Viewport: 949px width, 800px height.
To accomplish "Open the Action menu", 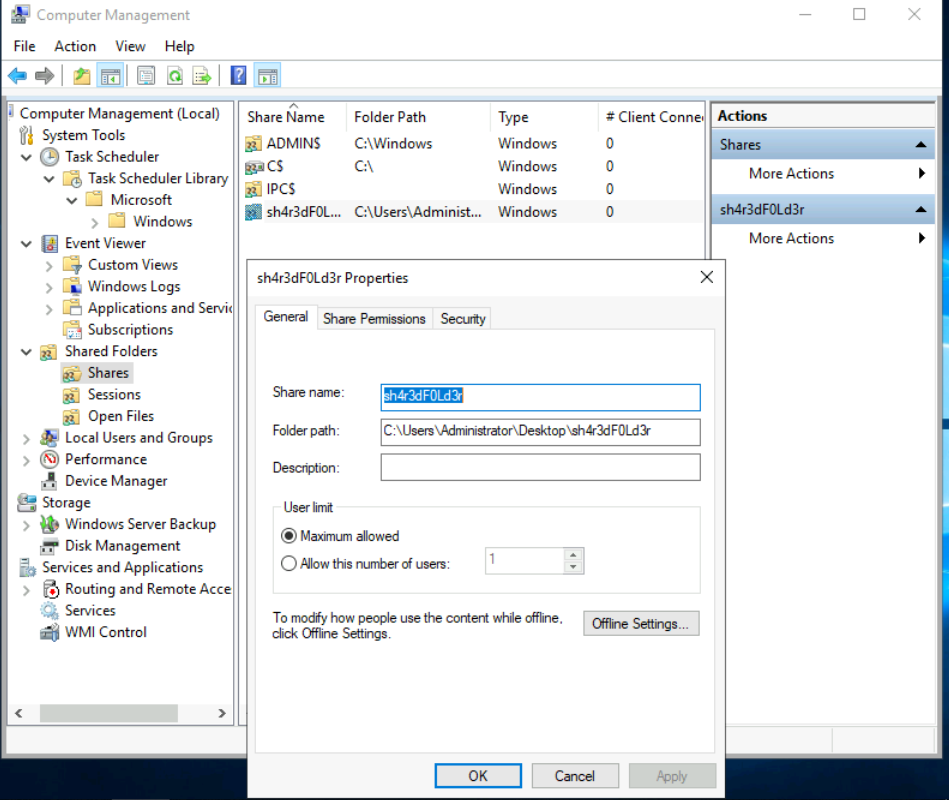I will click(x=75, y=46).
